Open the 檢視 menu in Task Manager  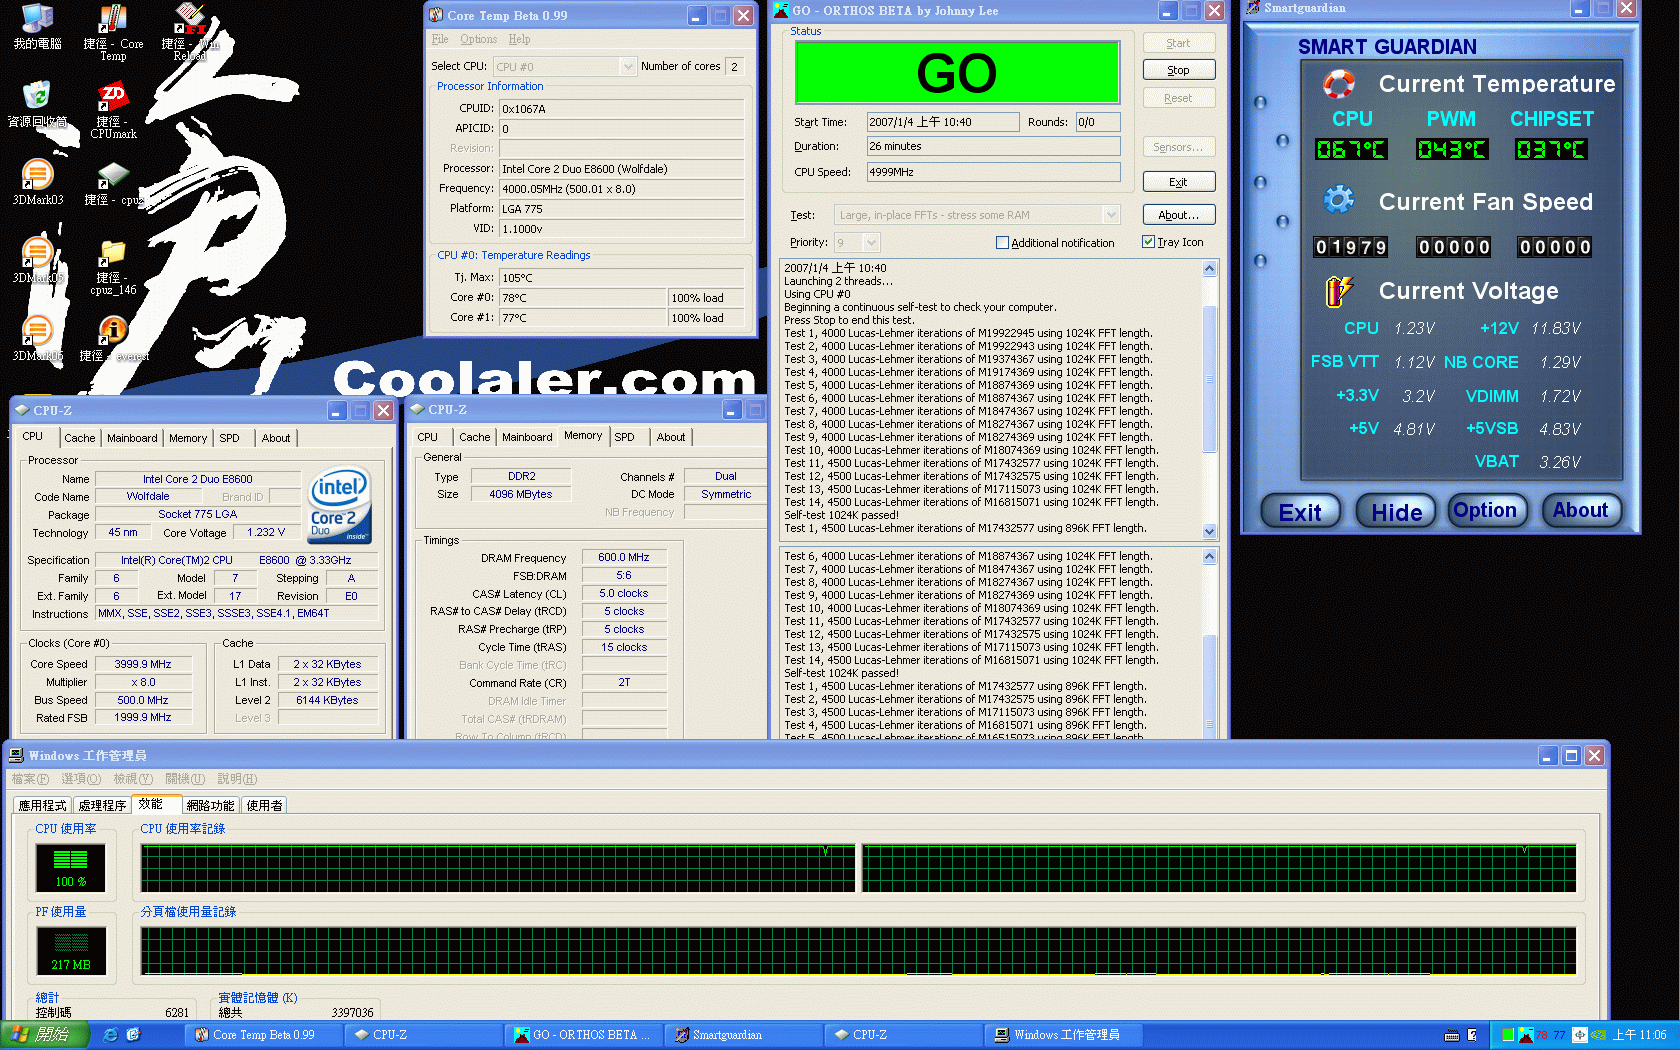click(132, 779)
